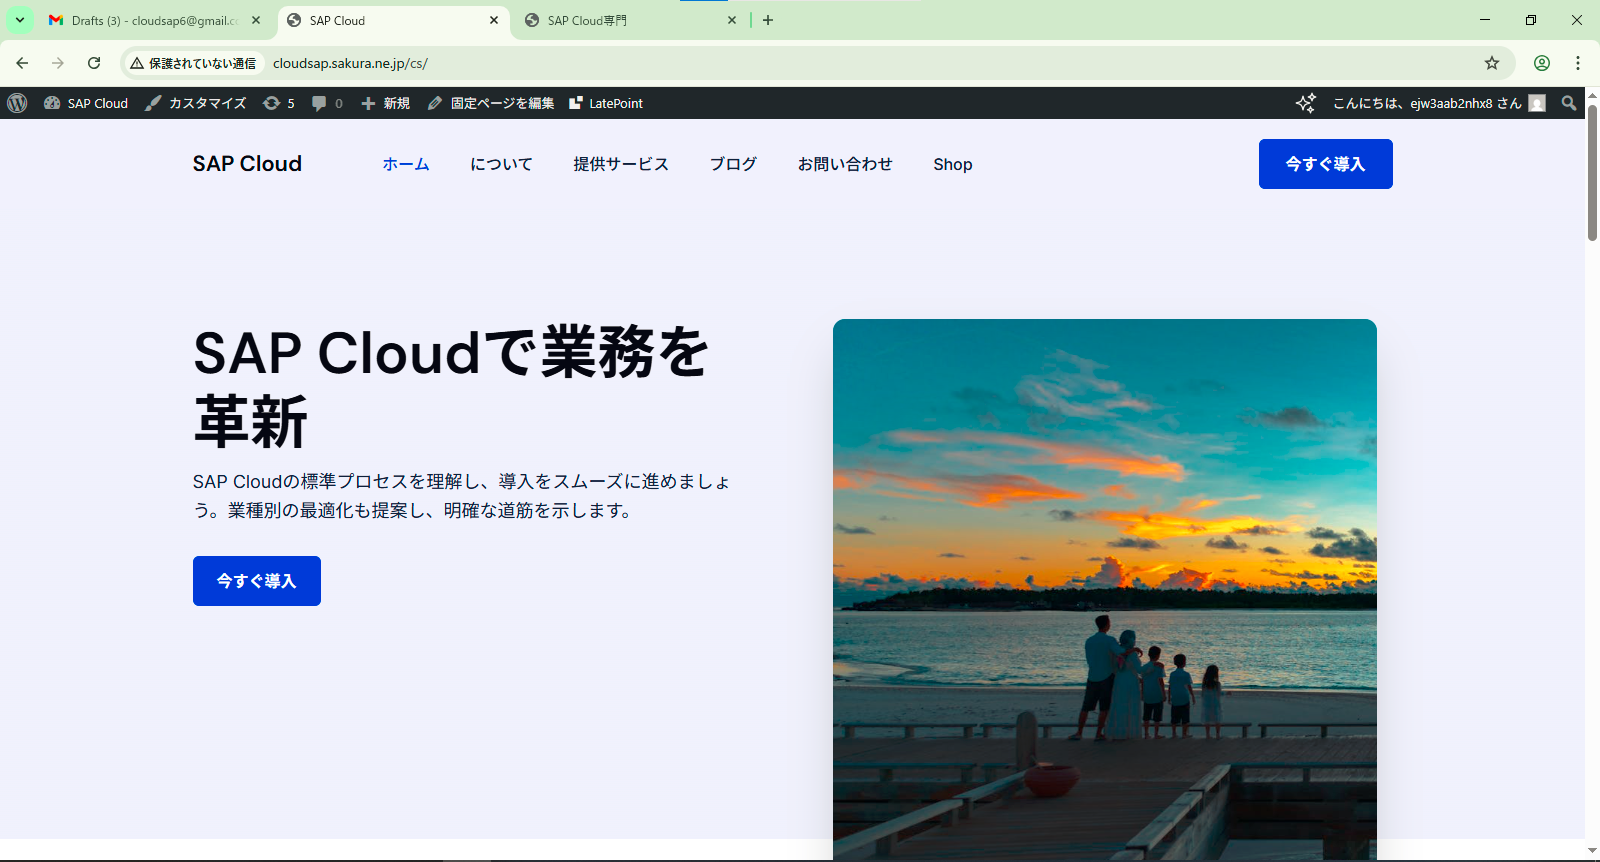Open the Chrome three-dot menu
The width and height of the screenshot is (1600, 862).
coord(1578,63)
